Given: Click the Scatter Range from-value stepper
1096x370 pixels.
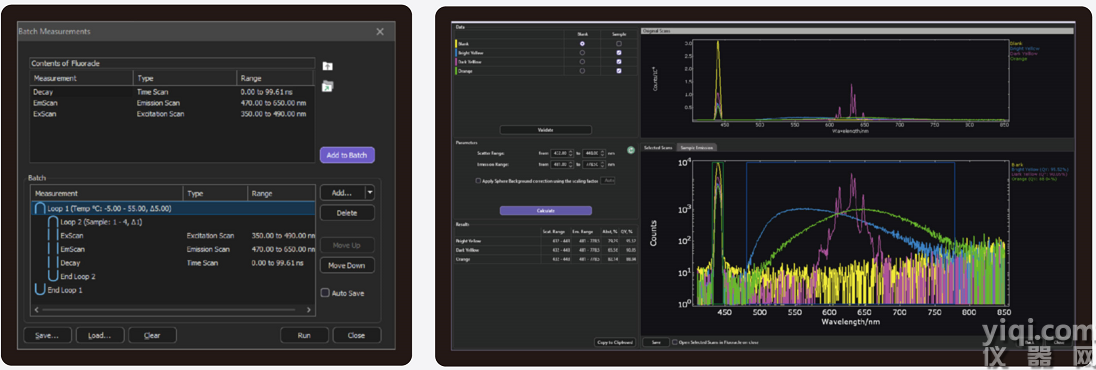Looking at the screenshot, I should tap(570, 152).
